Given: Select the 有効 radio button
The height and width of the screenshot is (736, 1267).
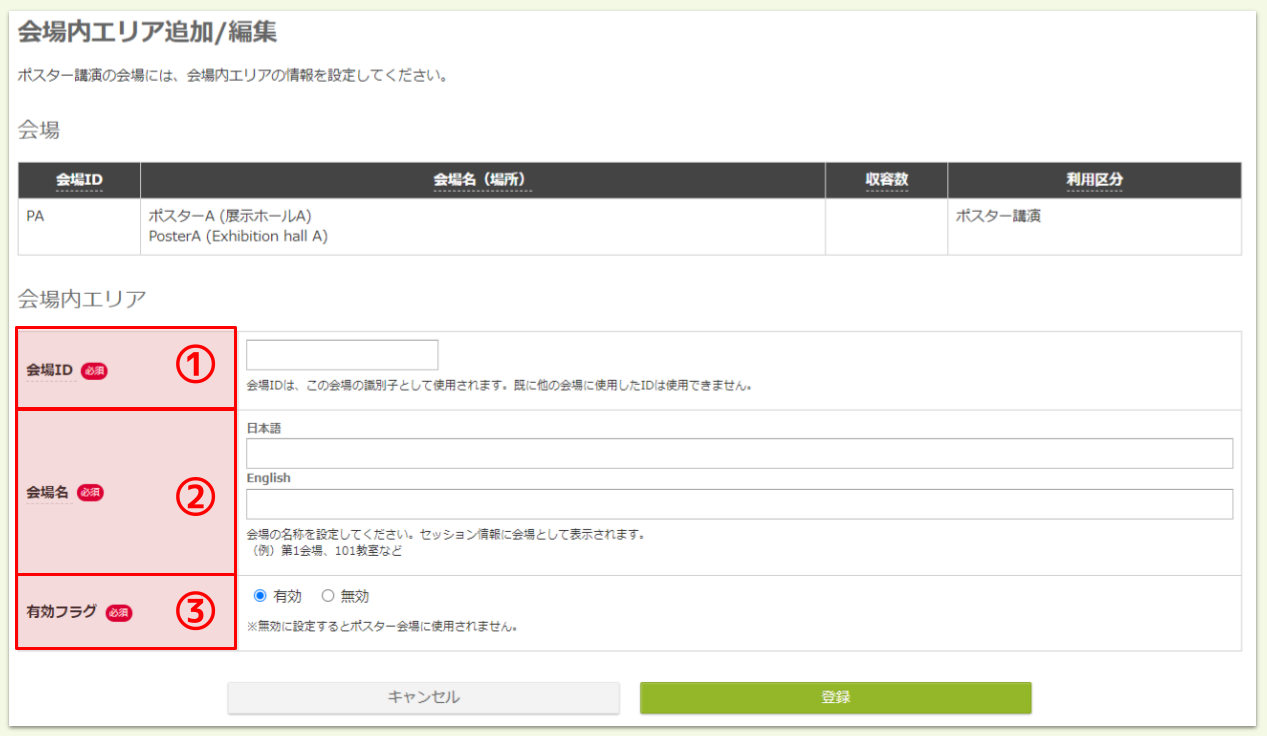Looking at the screenshot, I should (x=262, y=595).
